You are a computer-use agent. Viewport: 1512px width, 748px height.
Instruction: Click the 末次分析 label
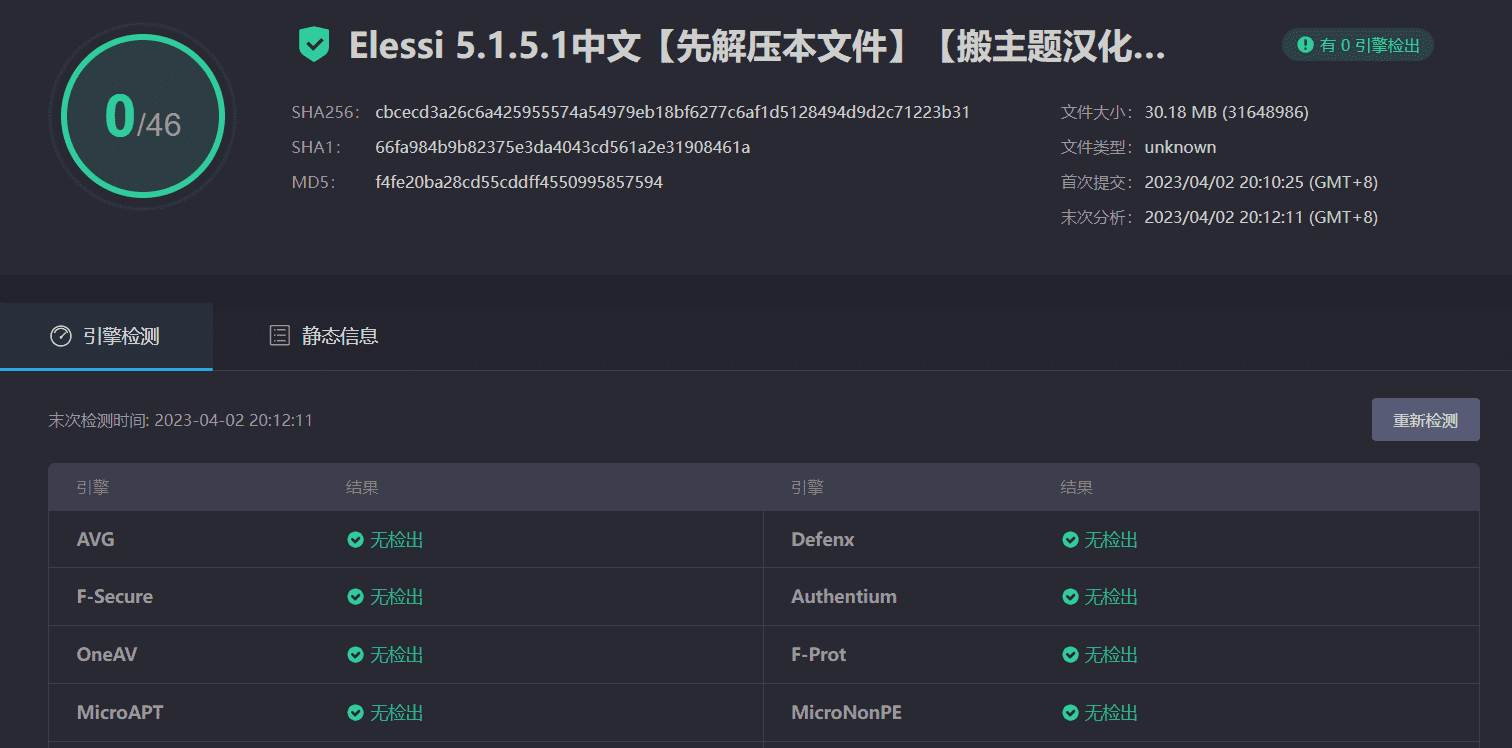[1098, 217]
